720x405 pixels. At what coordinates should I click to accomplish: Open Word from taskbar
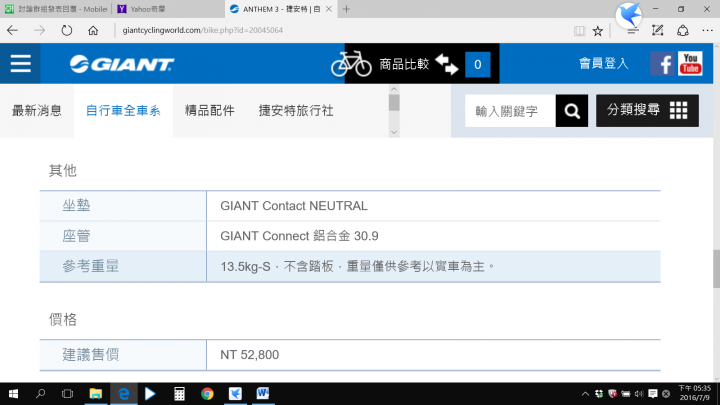263,394
